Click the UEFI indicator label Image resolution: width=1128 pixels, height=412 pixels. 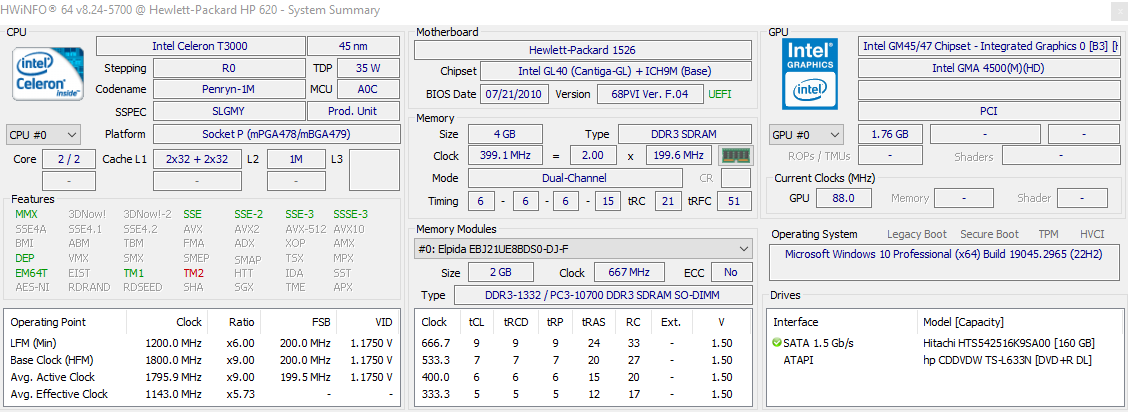(720, 94)
